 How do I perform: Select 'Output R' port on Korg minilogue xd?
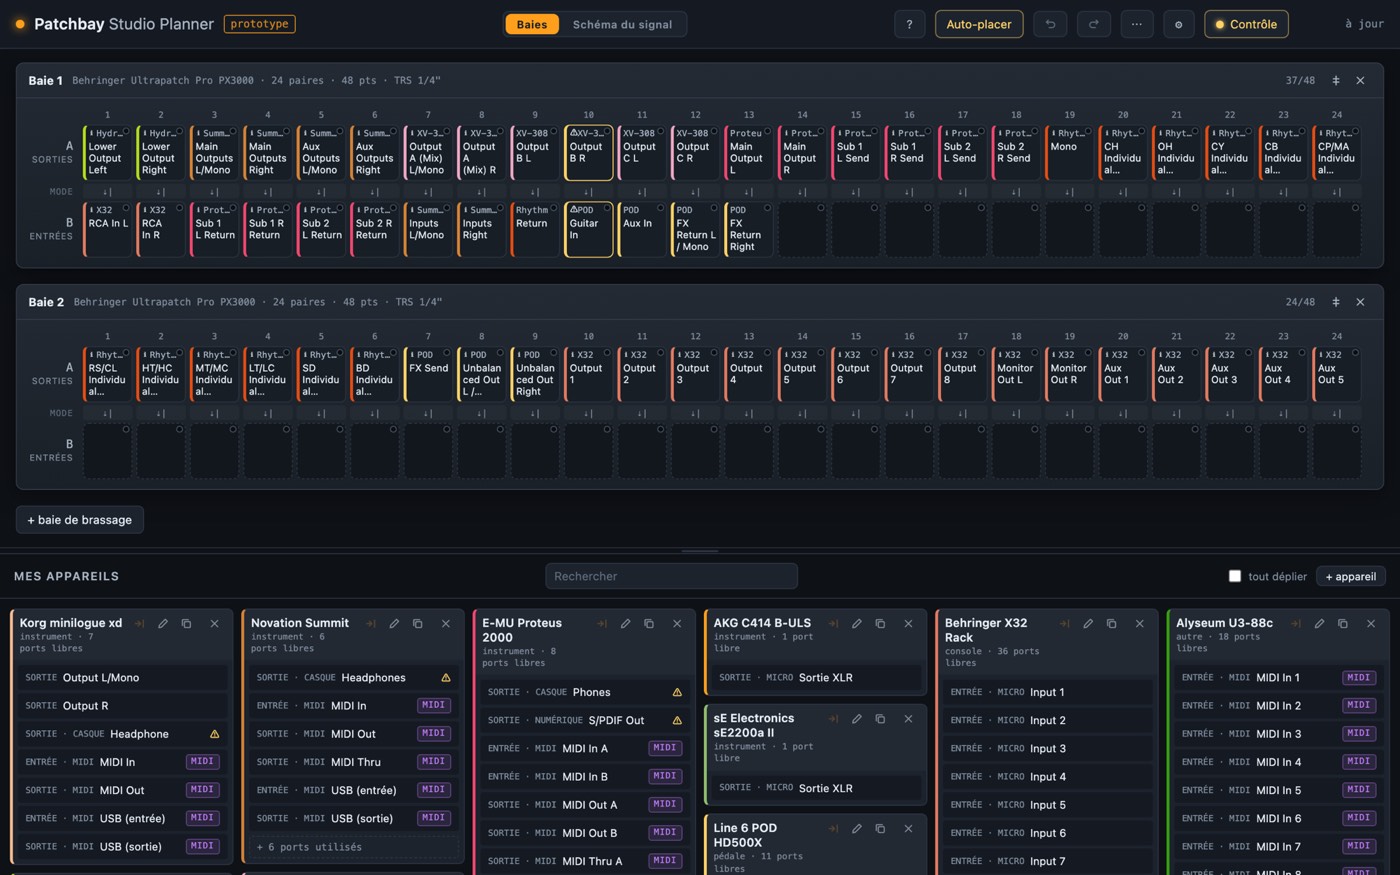point(123,706)
